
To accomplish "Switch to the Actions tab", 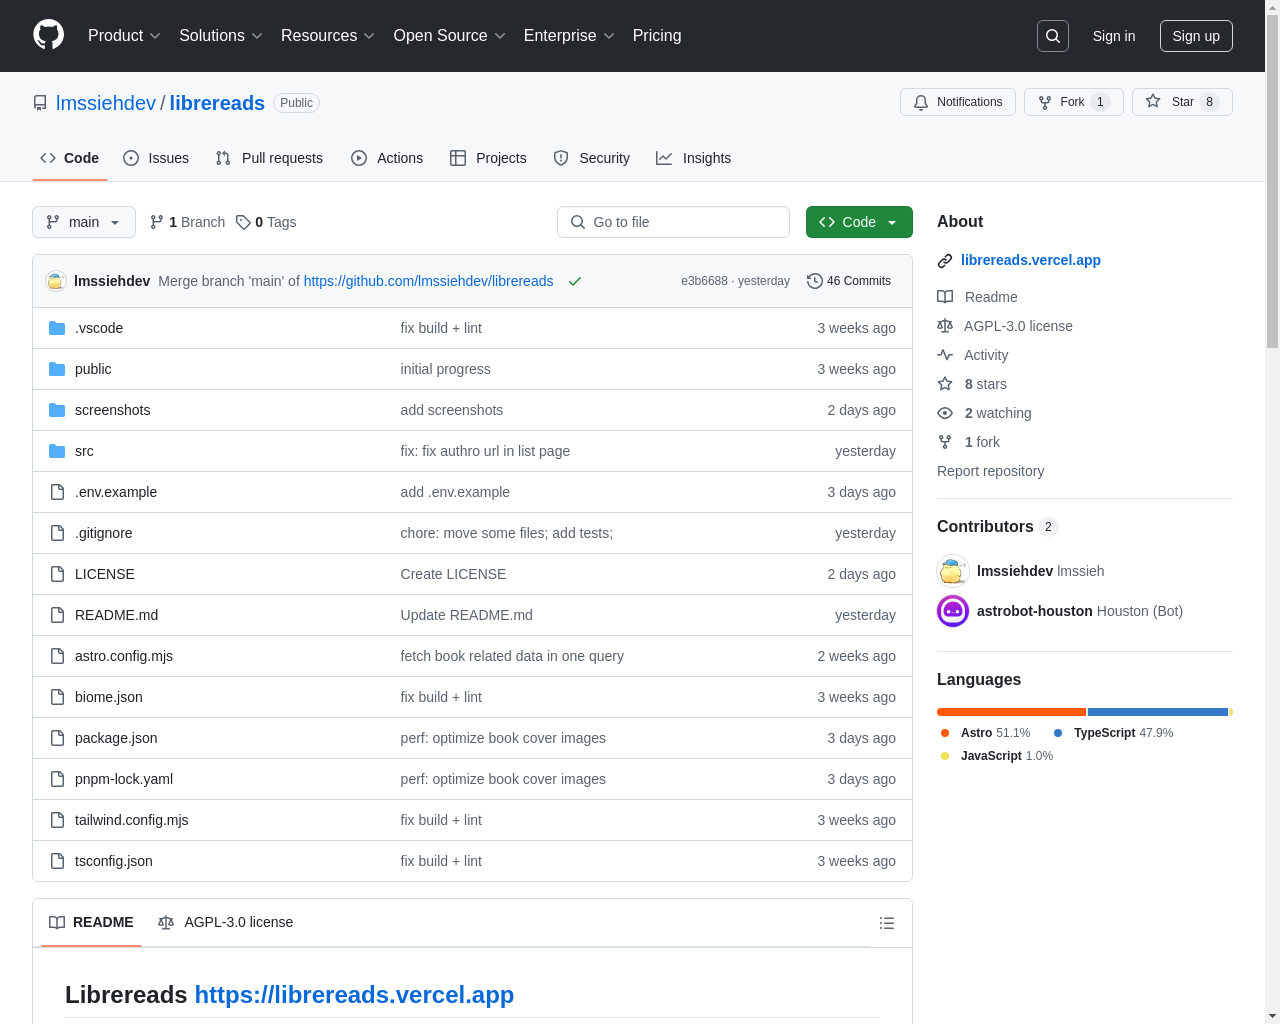I will pos(387,158).
